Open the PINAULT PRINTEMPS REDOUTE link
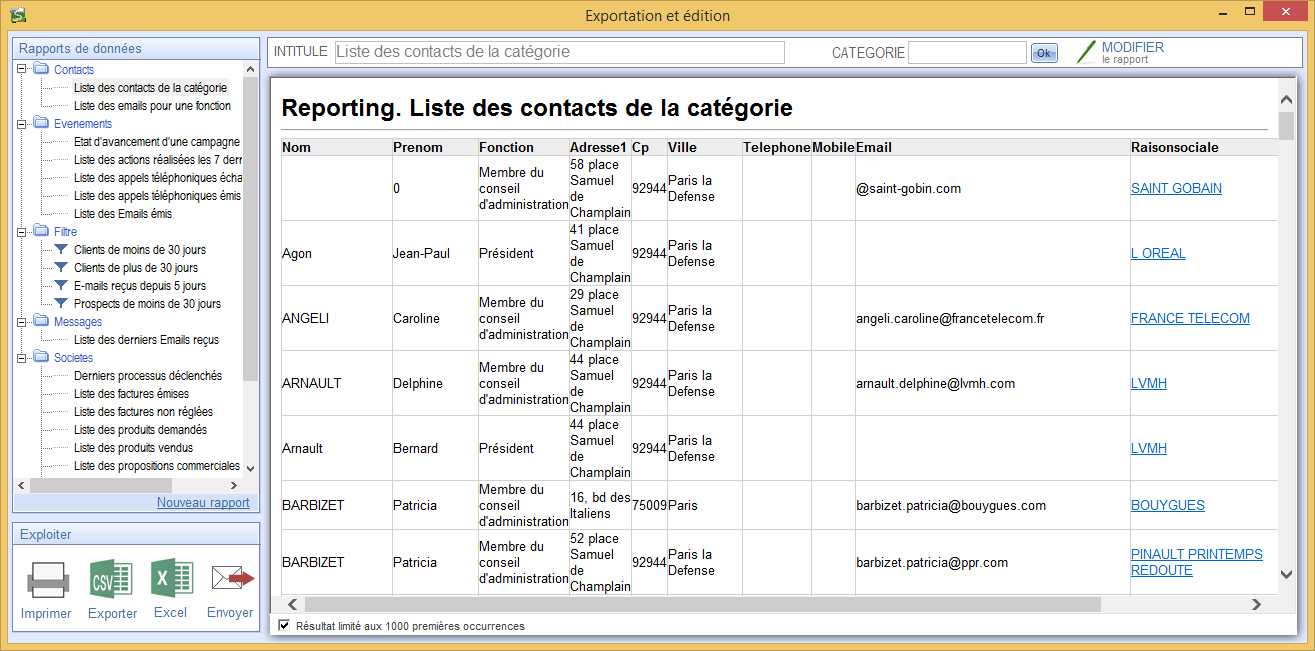 [x=1197, y=562]
